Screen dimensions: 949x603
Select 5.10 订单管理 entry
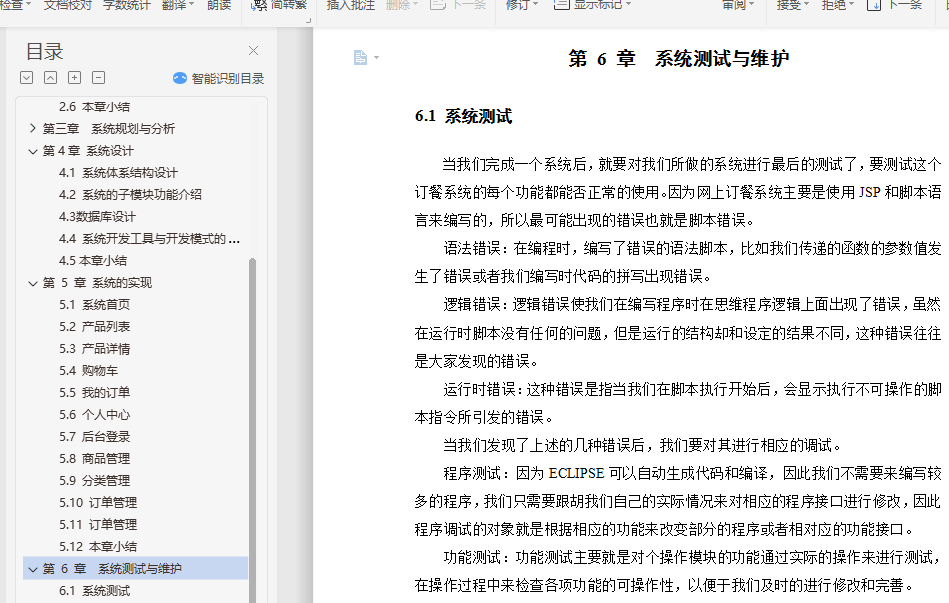[x=98, y=502]
